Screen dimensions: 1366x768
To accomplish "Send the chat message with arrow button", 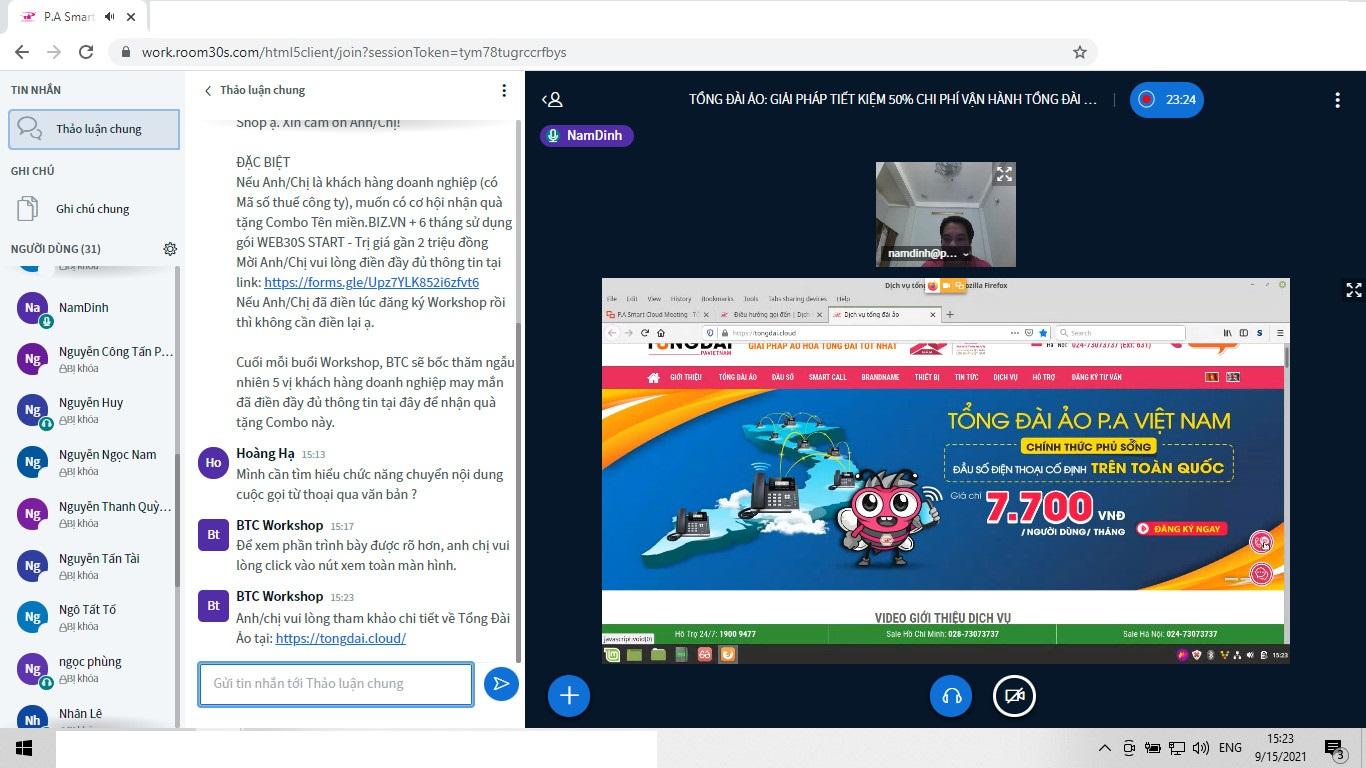I will [501, 684].
